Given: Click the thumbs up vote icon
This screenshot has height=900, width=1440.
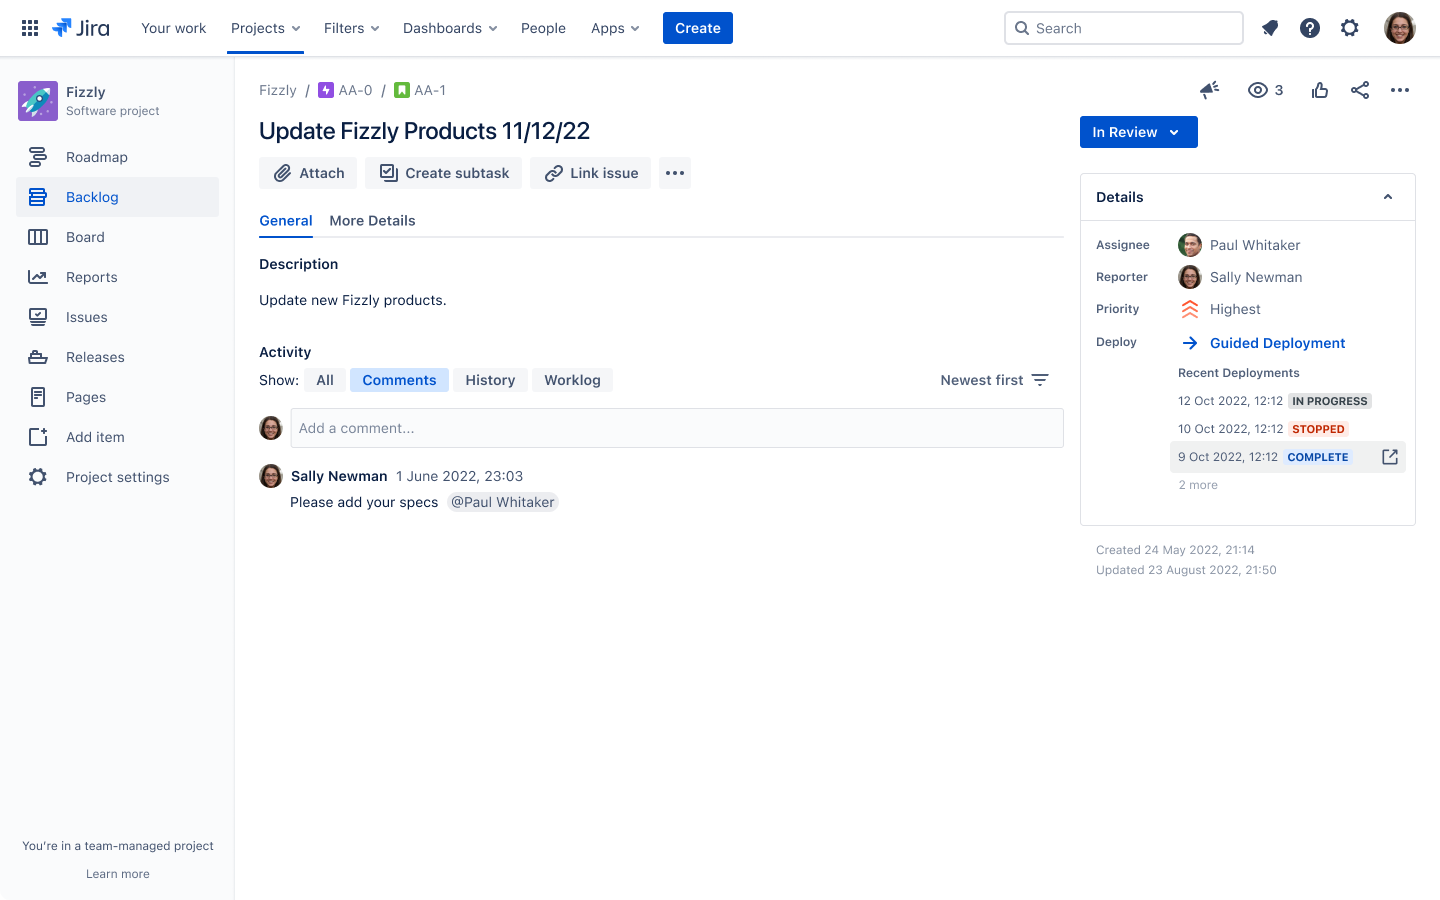Looking at the screenshot, I should [x=1320, y=90].
